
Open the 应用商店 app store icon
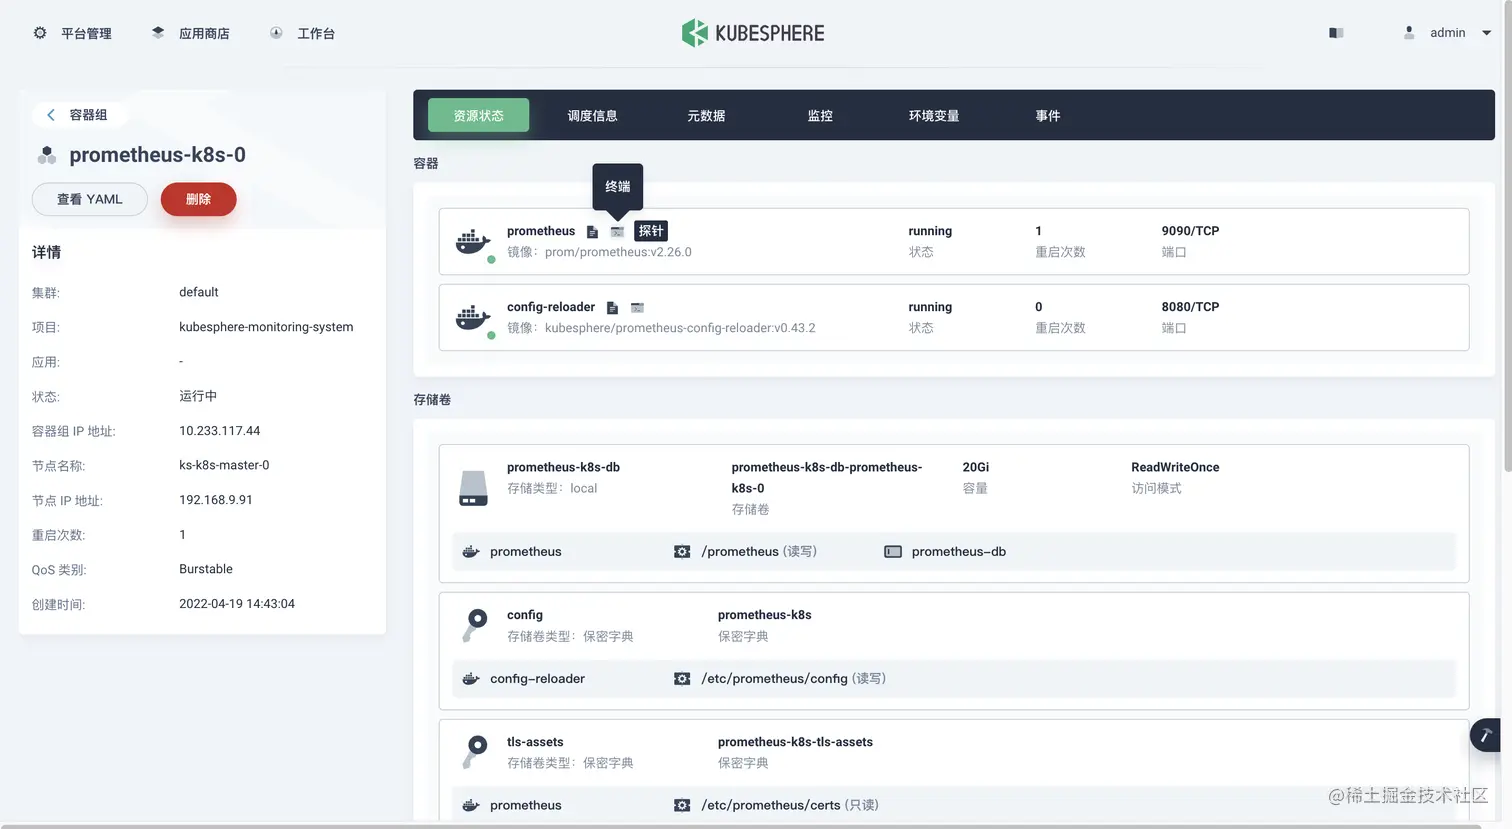click(158, 33)
